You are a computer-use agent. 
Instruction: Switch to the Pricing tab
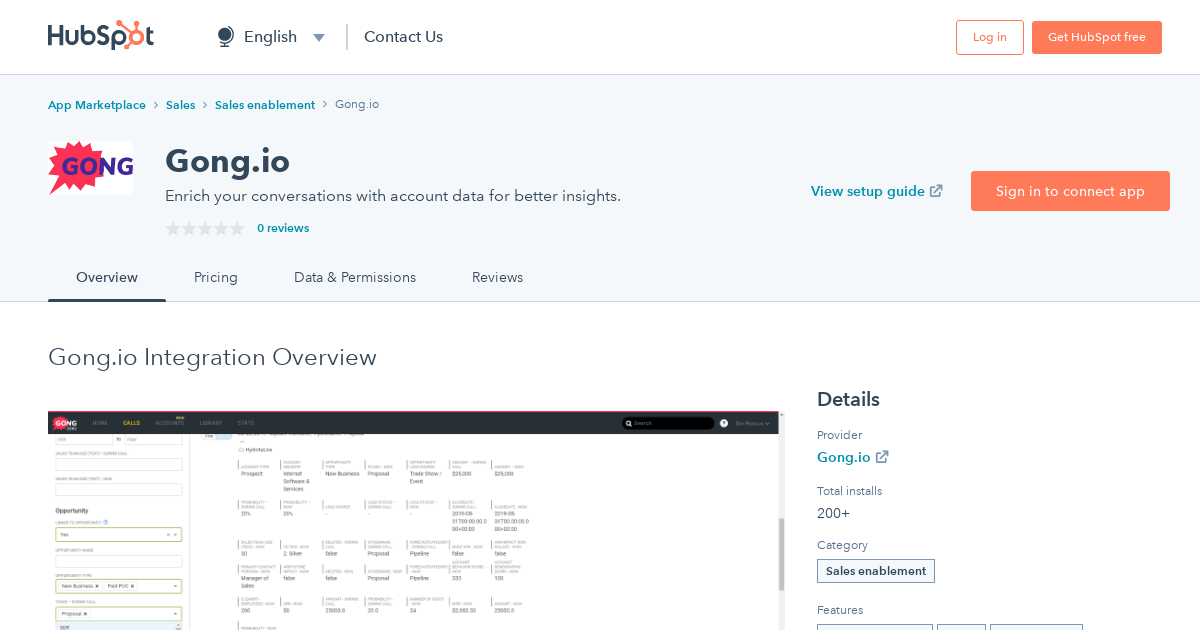pyautogui.click(x=215, y=277)
